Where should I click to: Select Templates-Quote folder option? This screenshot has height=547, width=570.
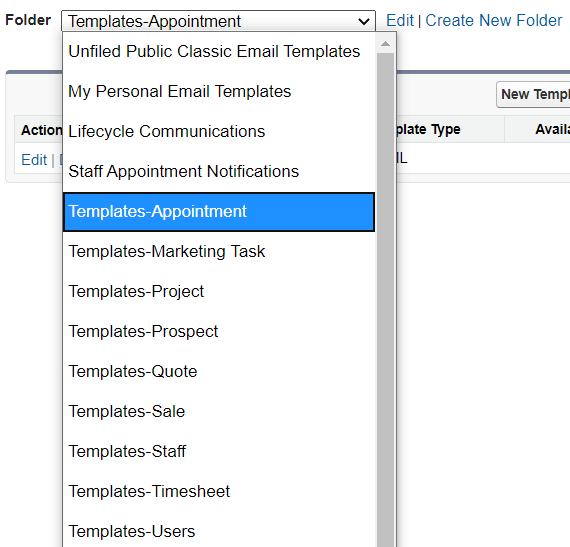pyautogui.click(x=219, y=371)
